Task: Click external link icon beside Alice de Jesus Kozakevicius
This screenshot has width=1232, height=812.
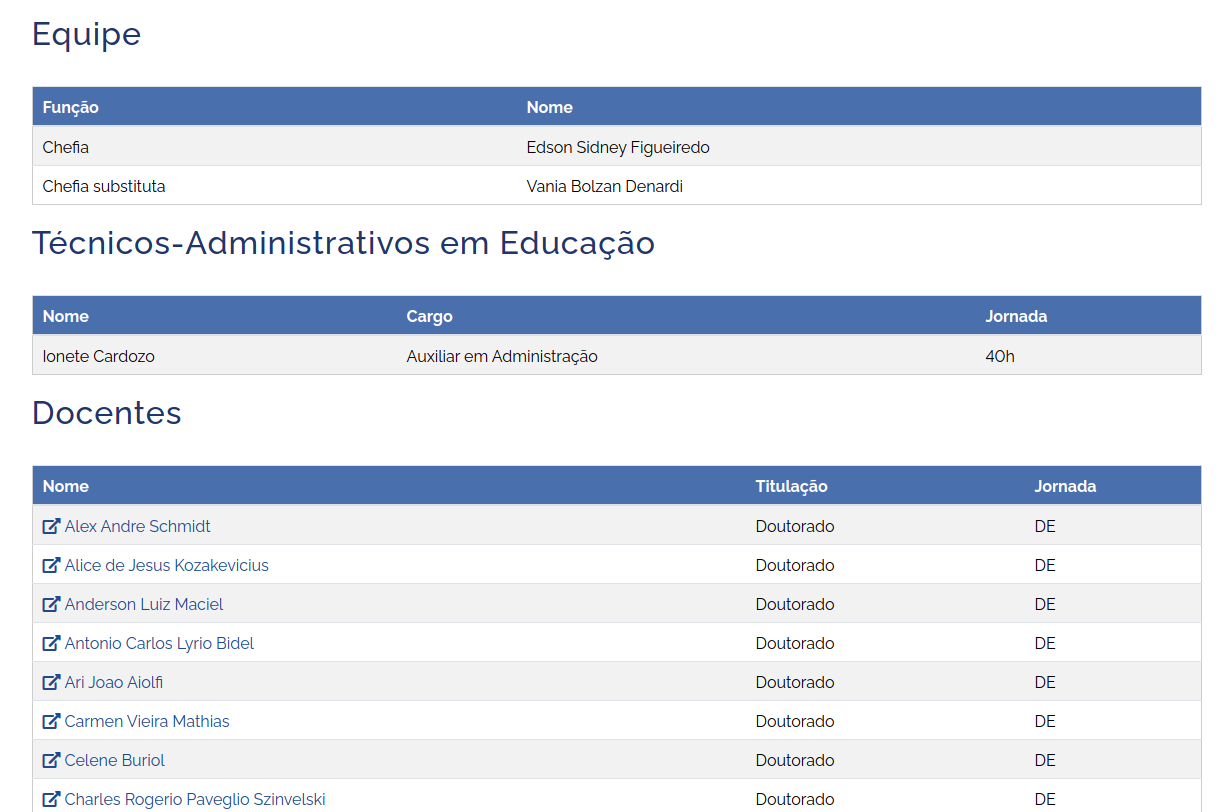Action: tap(51, 565)
